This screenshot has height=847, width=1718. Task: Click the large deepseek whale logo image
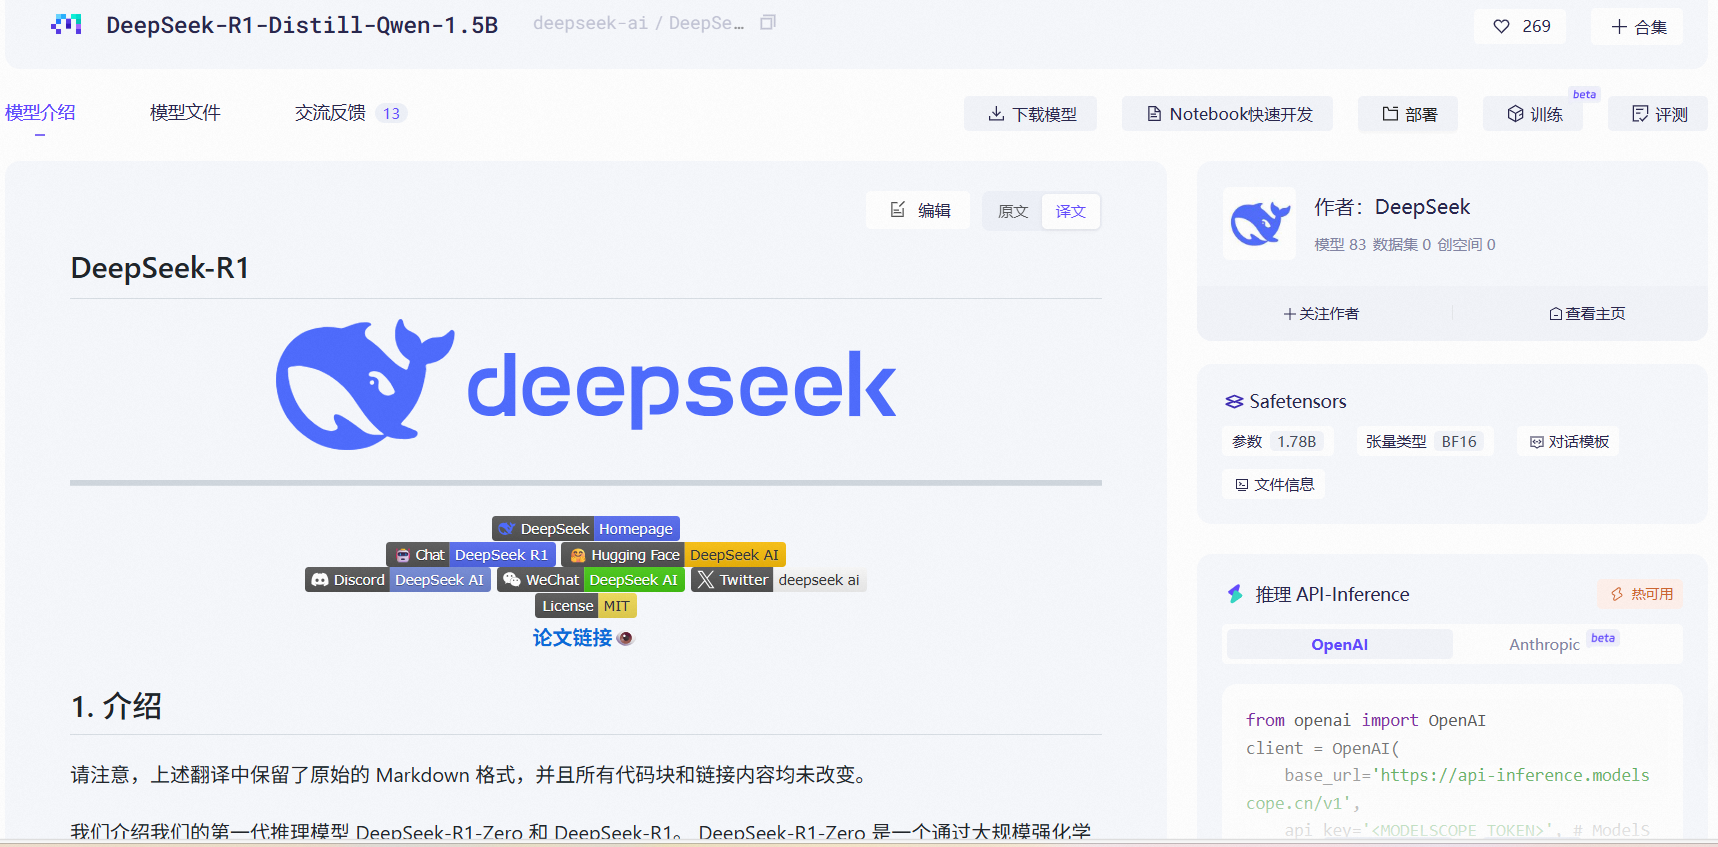coord(586,385)
